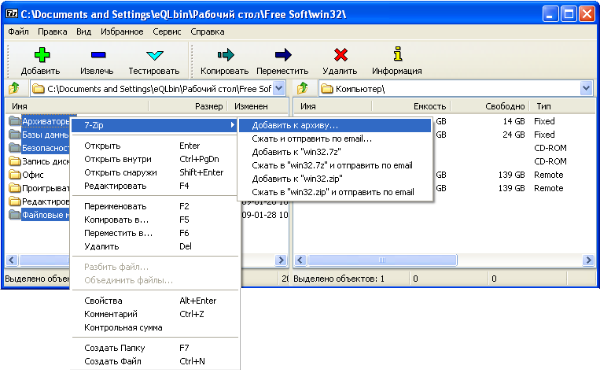Select Редактировать in context menu
The image size is (600, 373).
tap(155, 186)
